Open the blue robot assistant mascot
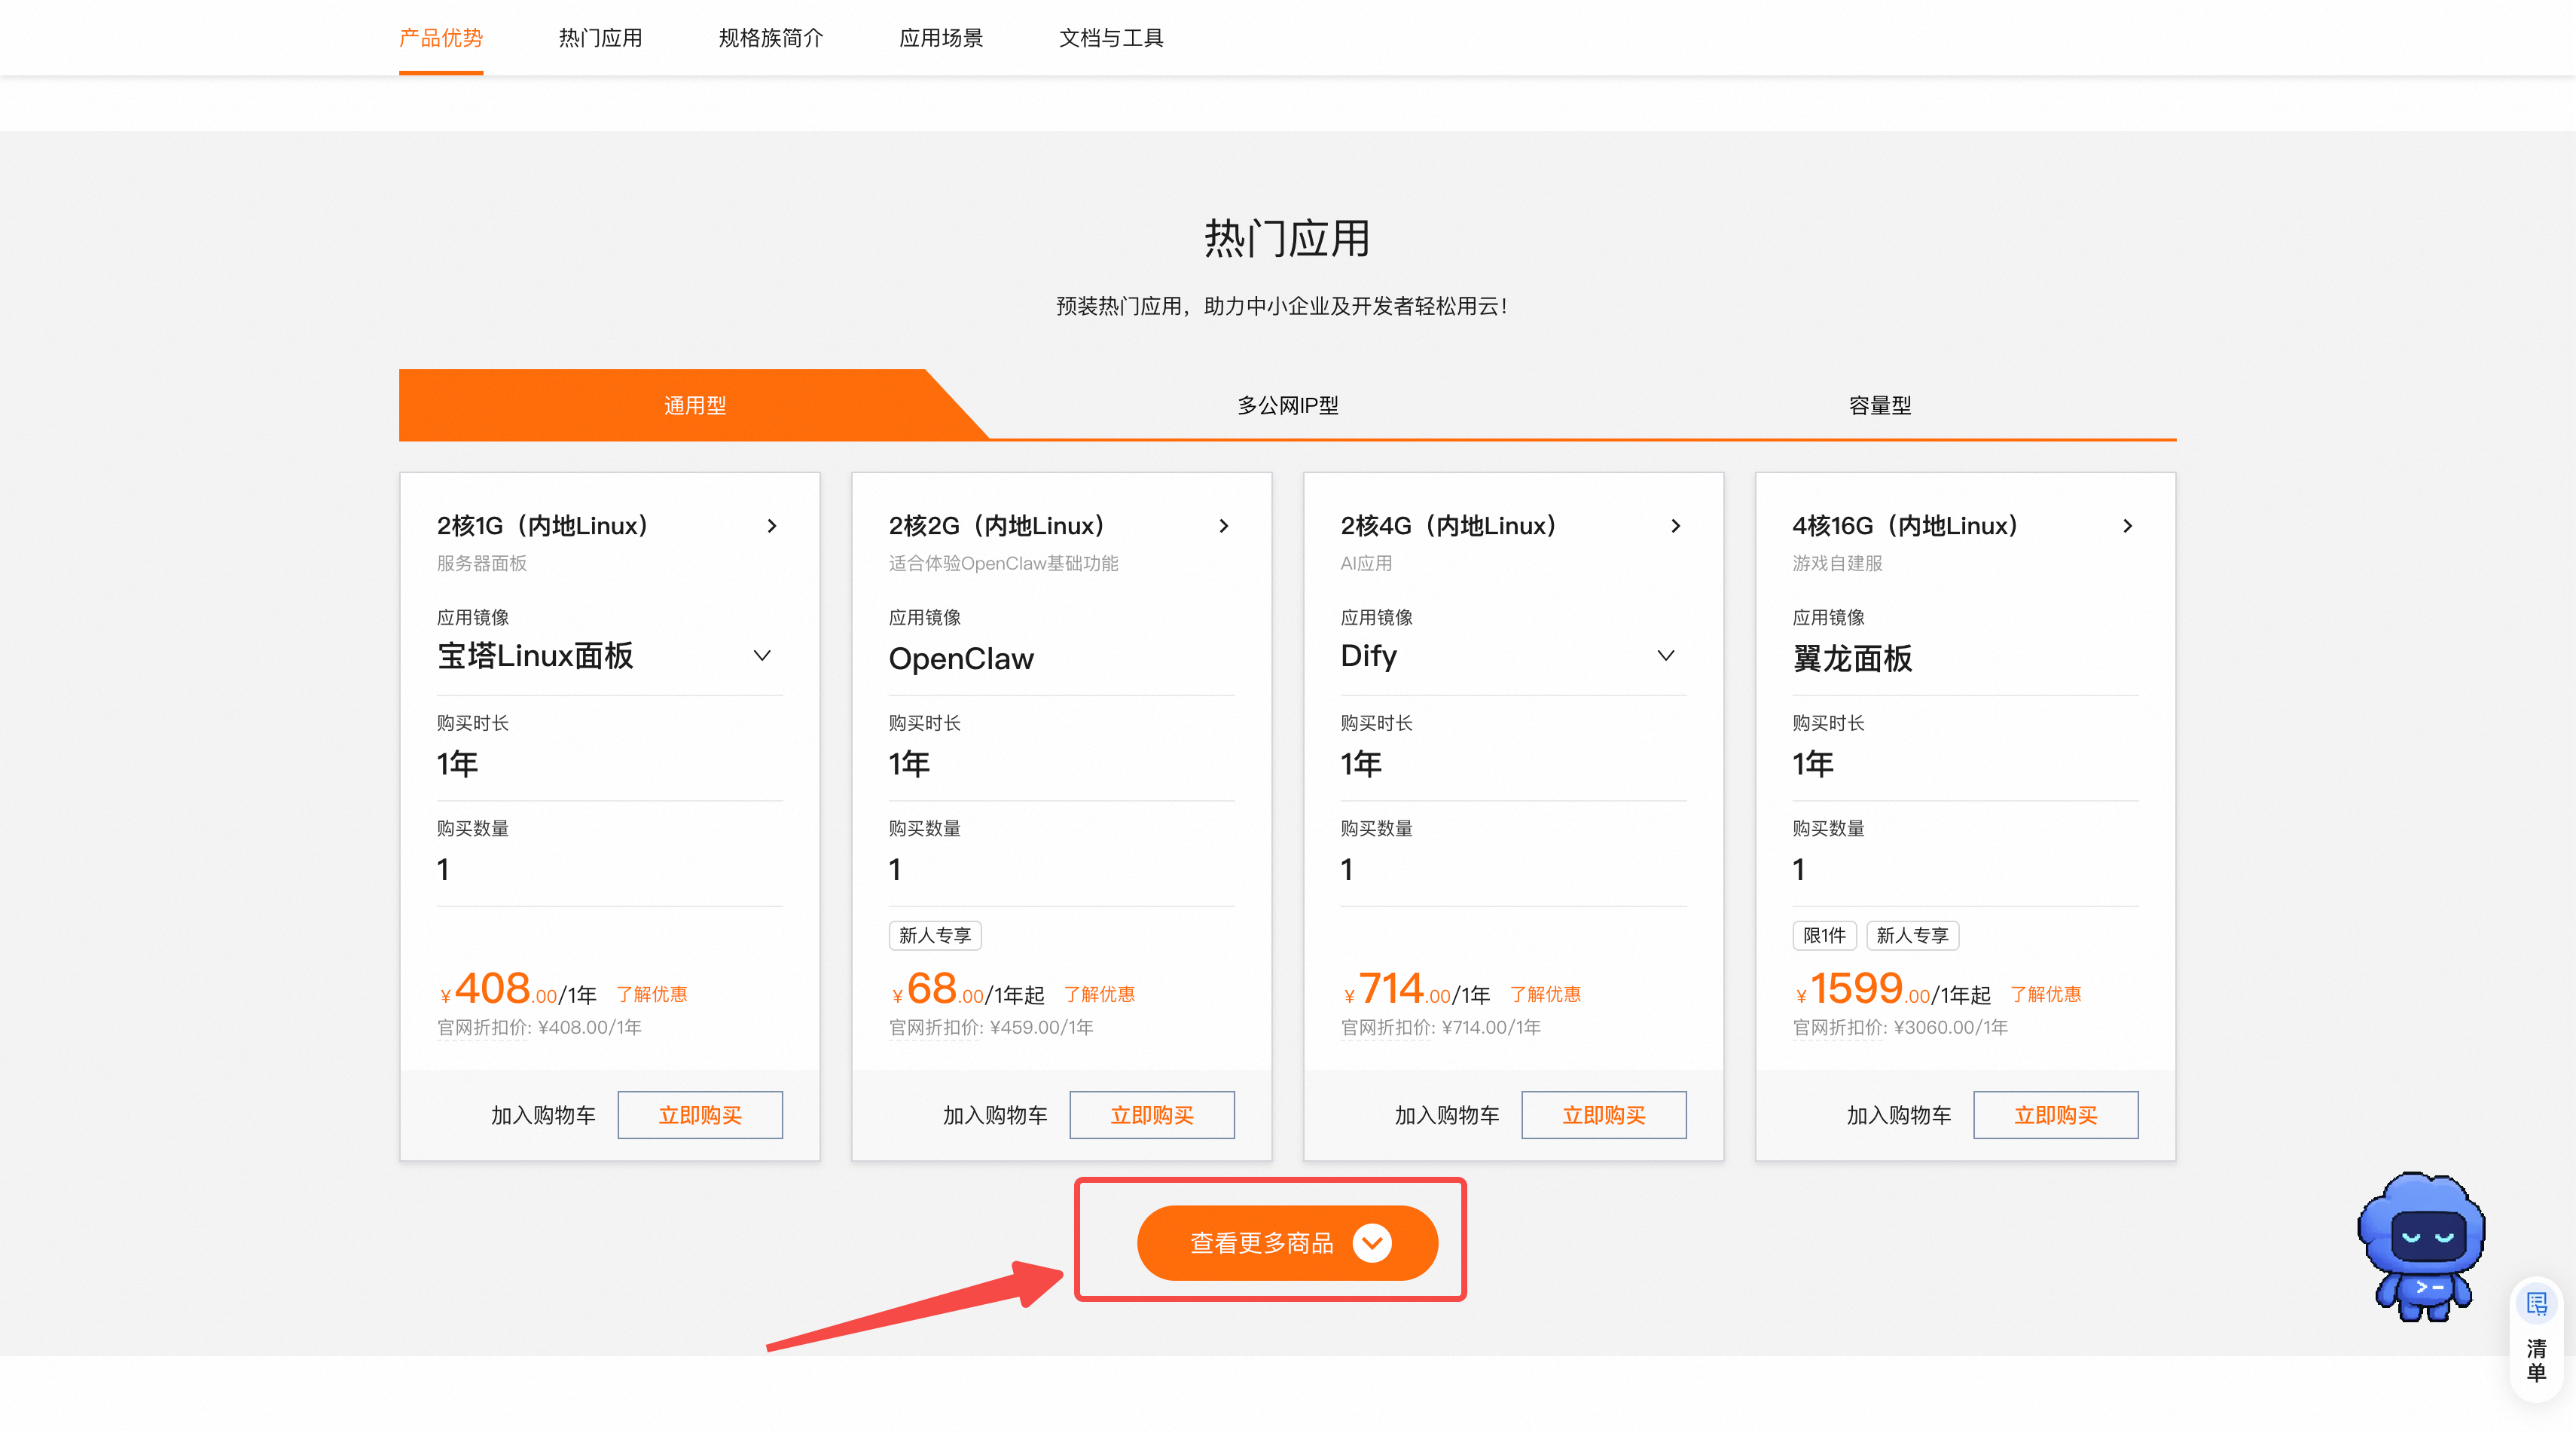The width and height of the screenshot is (2576, 1433). click(2421, 1246)
